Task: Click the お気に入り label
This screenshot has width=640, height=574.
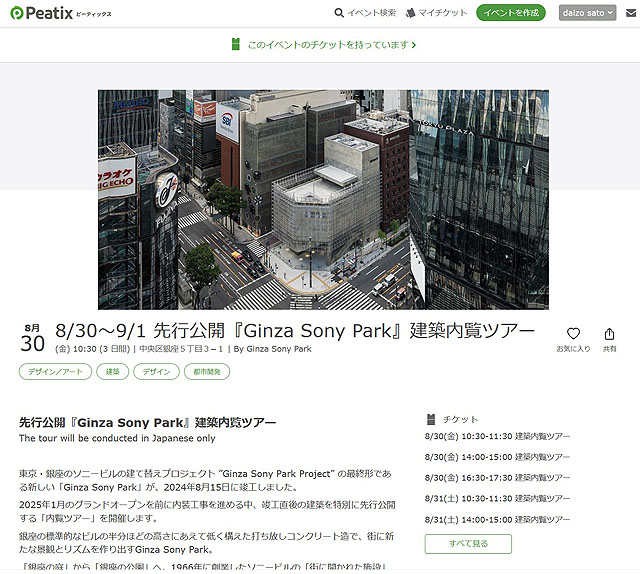Action: [573, 349]
